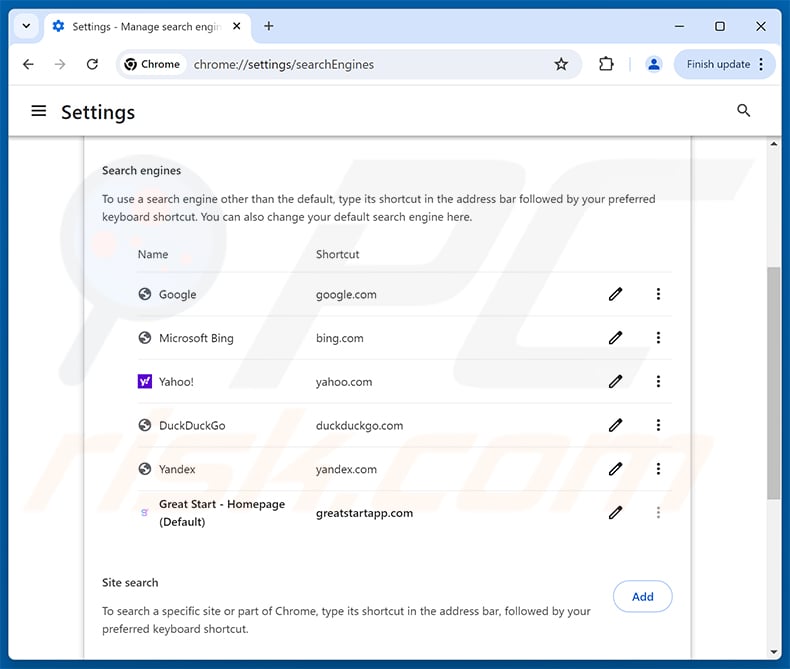Go forward to the next page
The height and width of the screenshot is (669, 790).
point(60,64)
